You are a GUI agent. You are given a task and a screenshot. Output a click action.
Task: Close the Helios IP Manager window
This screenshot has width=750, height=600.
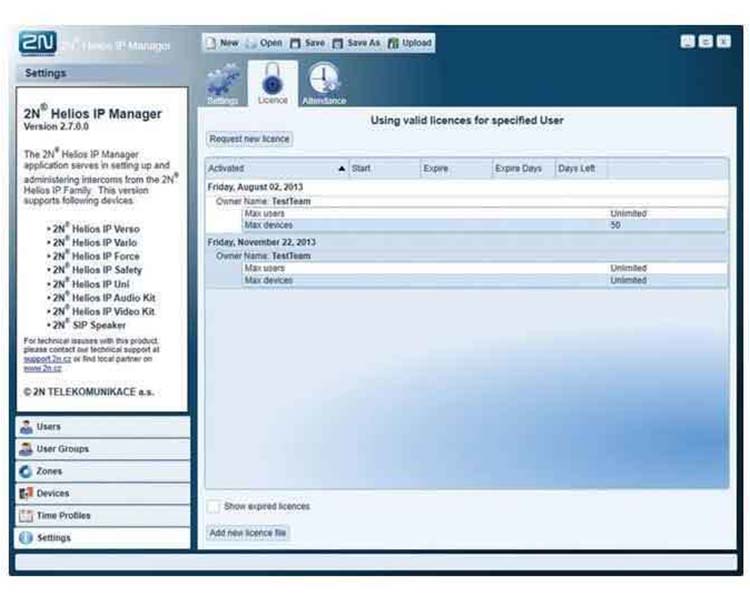click(x=724, y=42)
